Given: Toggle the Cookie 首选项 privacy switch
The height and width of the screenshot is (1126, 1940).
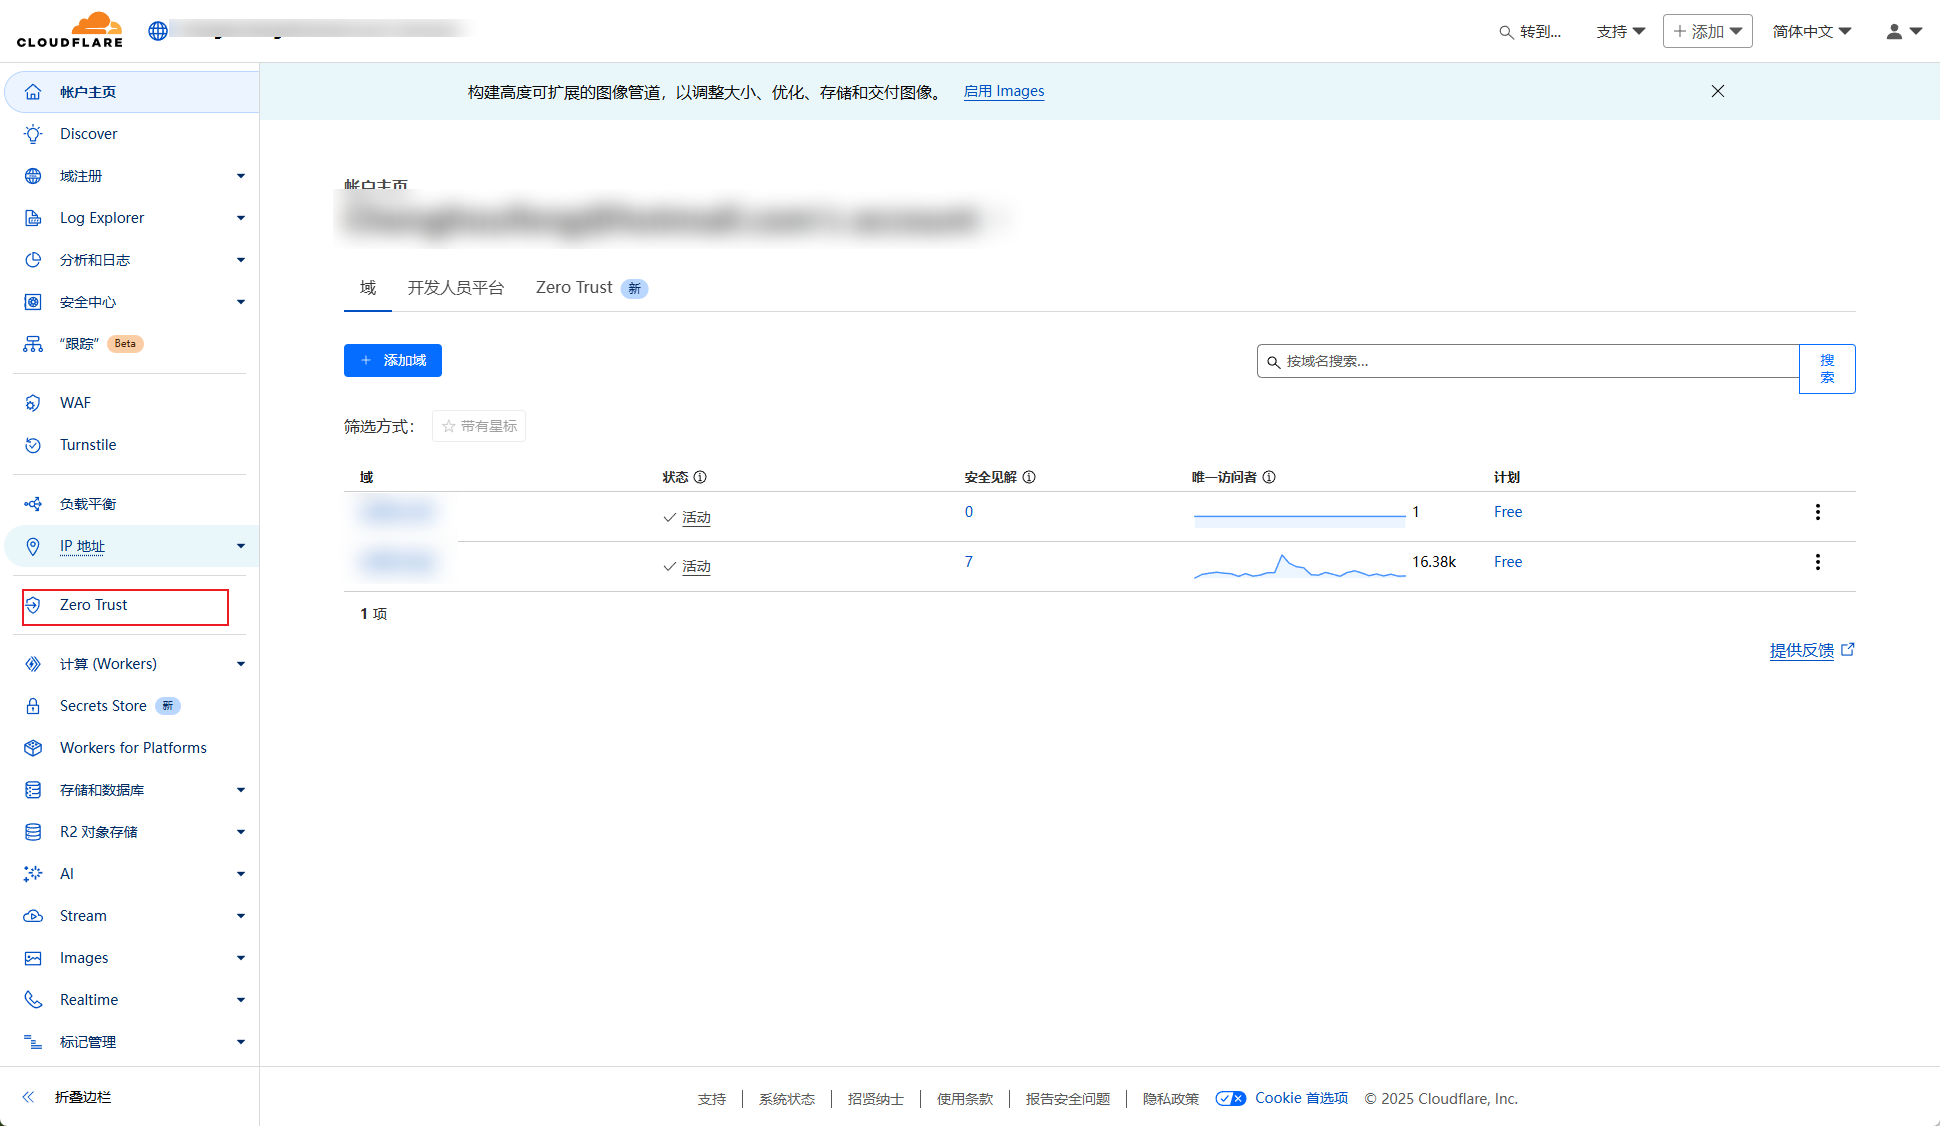Looking at the screenshot, I should [1230, 1098].
